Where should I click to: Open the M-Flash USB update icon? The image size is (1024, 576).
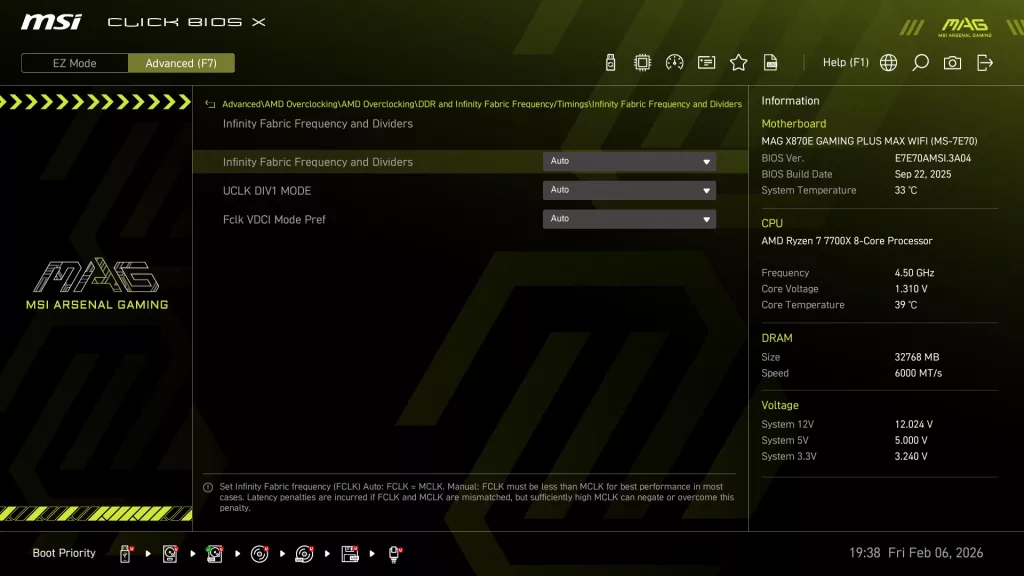pos(610,61)
